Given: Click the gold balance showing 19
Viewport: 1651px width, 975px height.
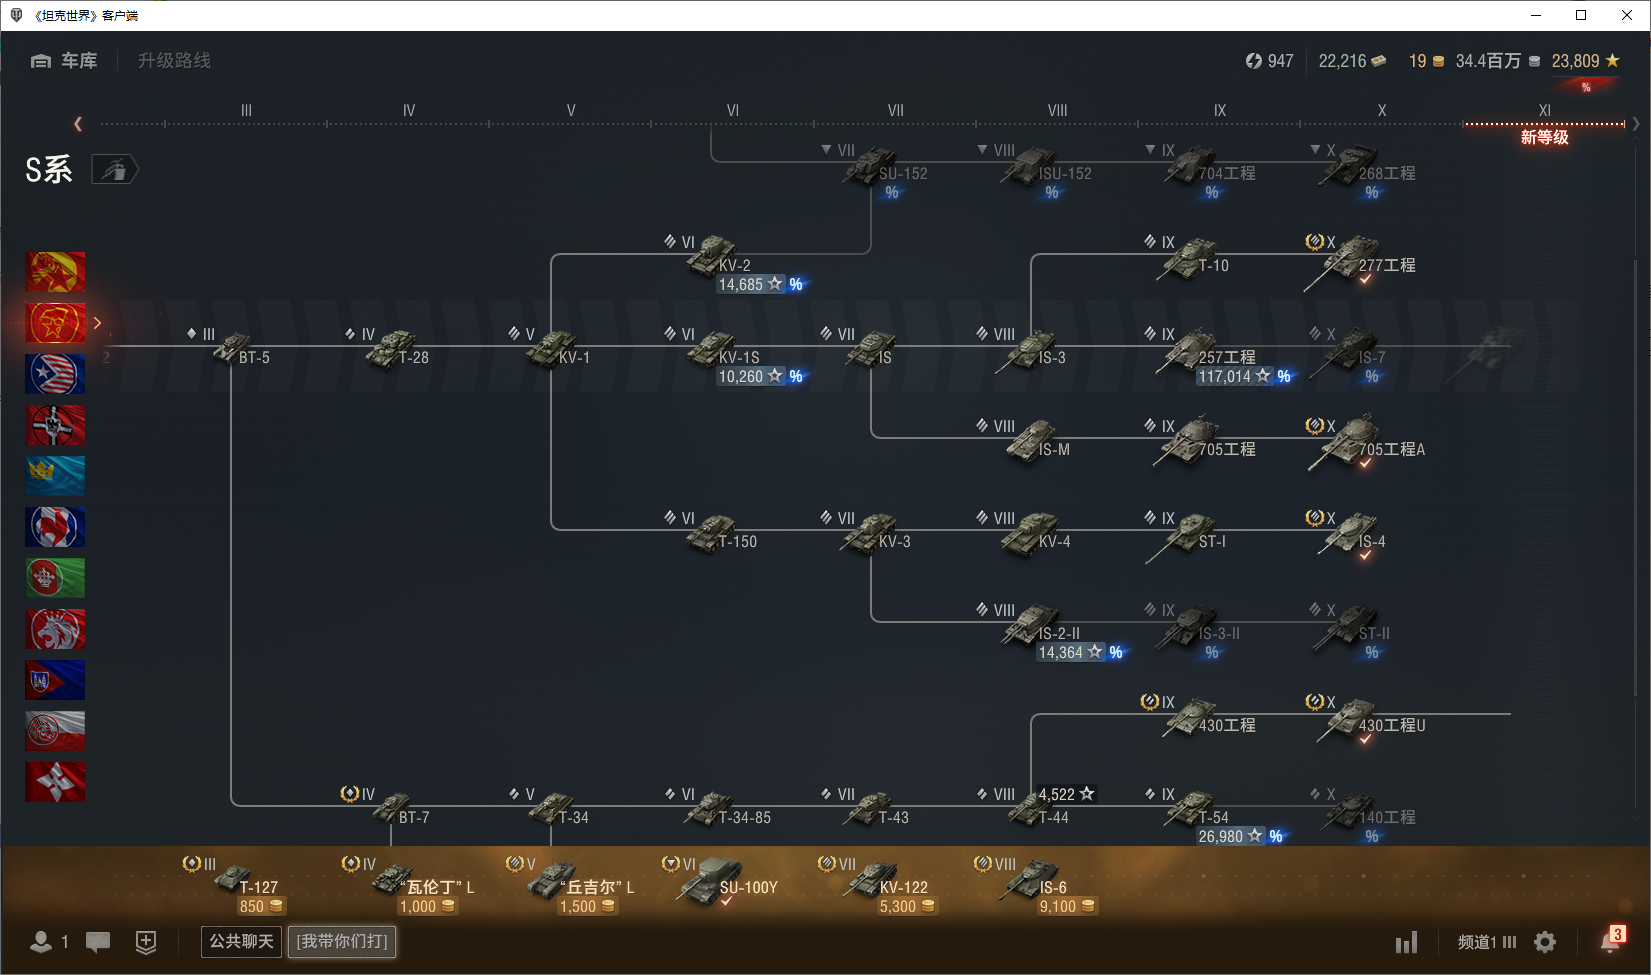Looking at the screenshot, I should click(x=1426, y=61).
